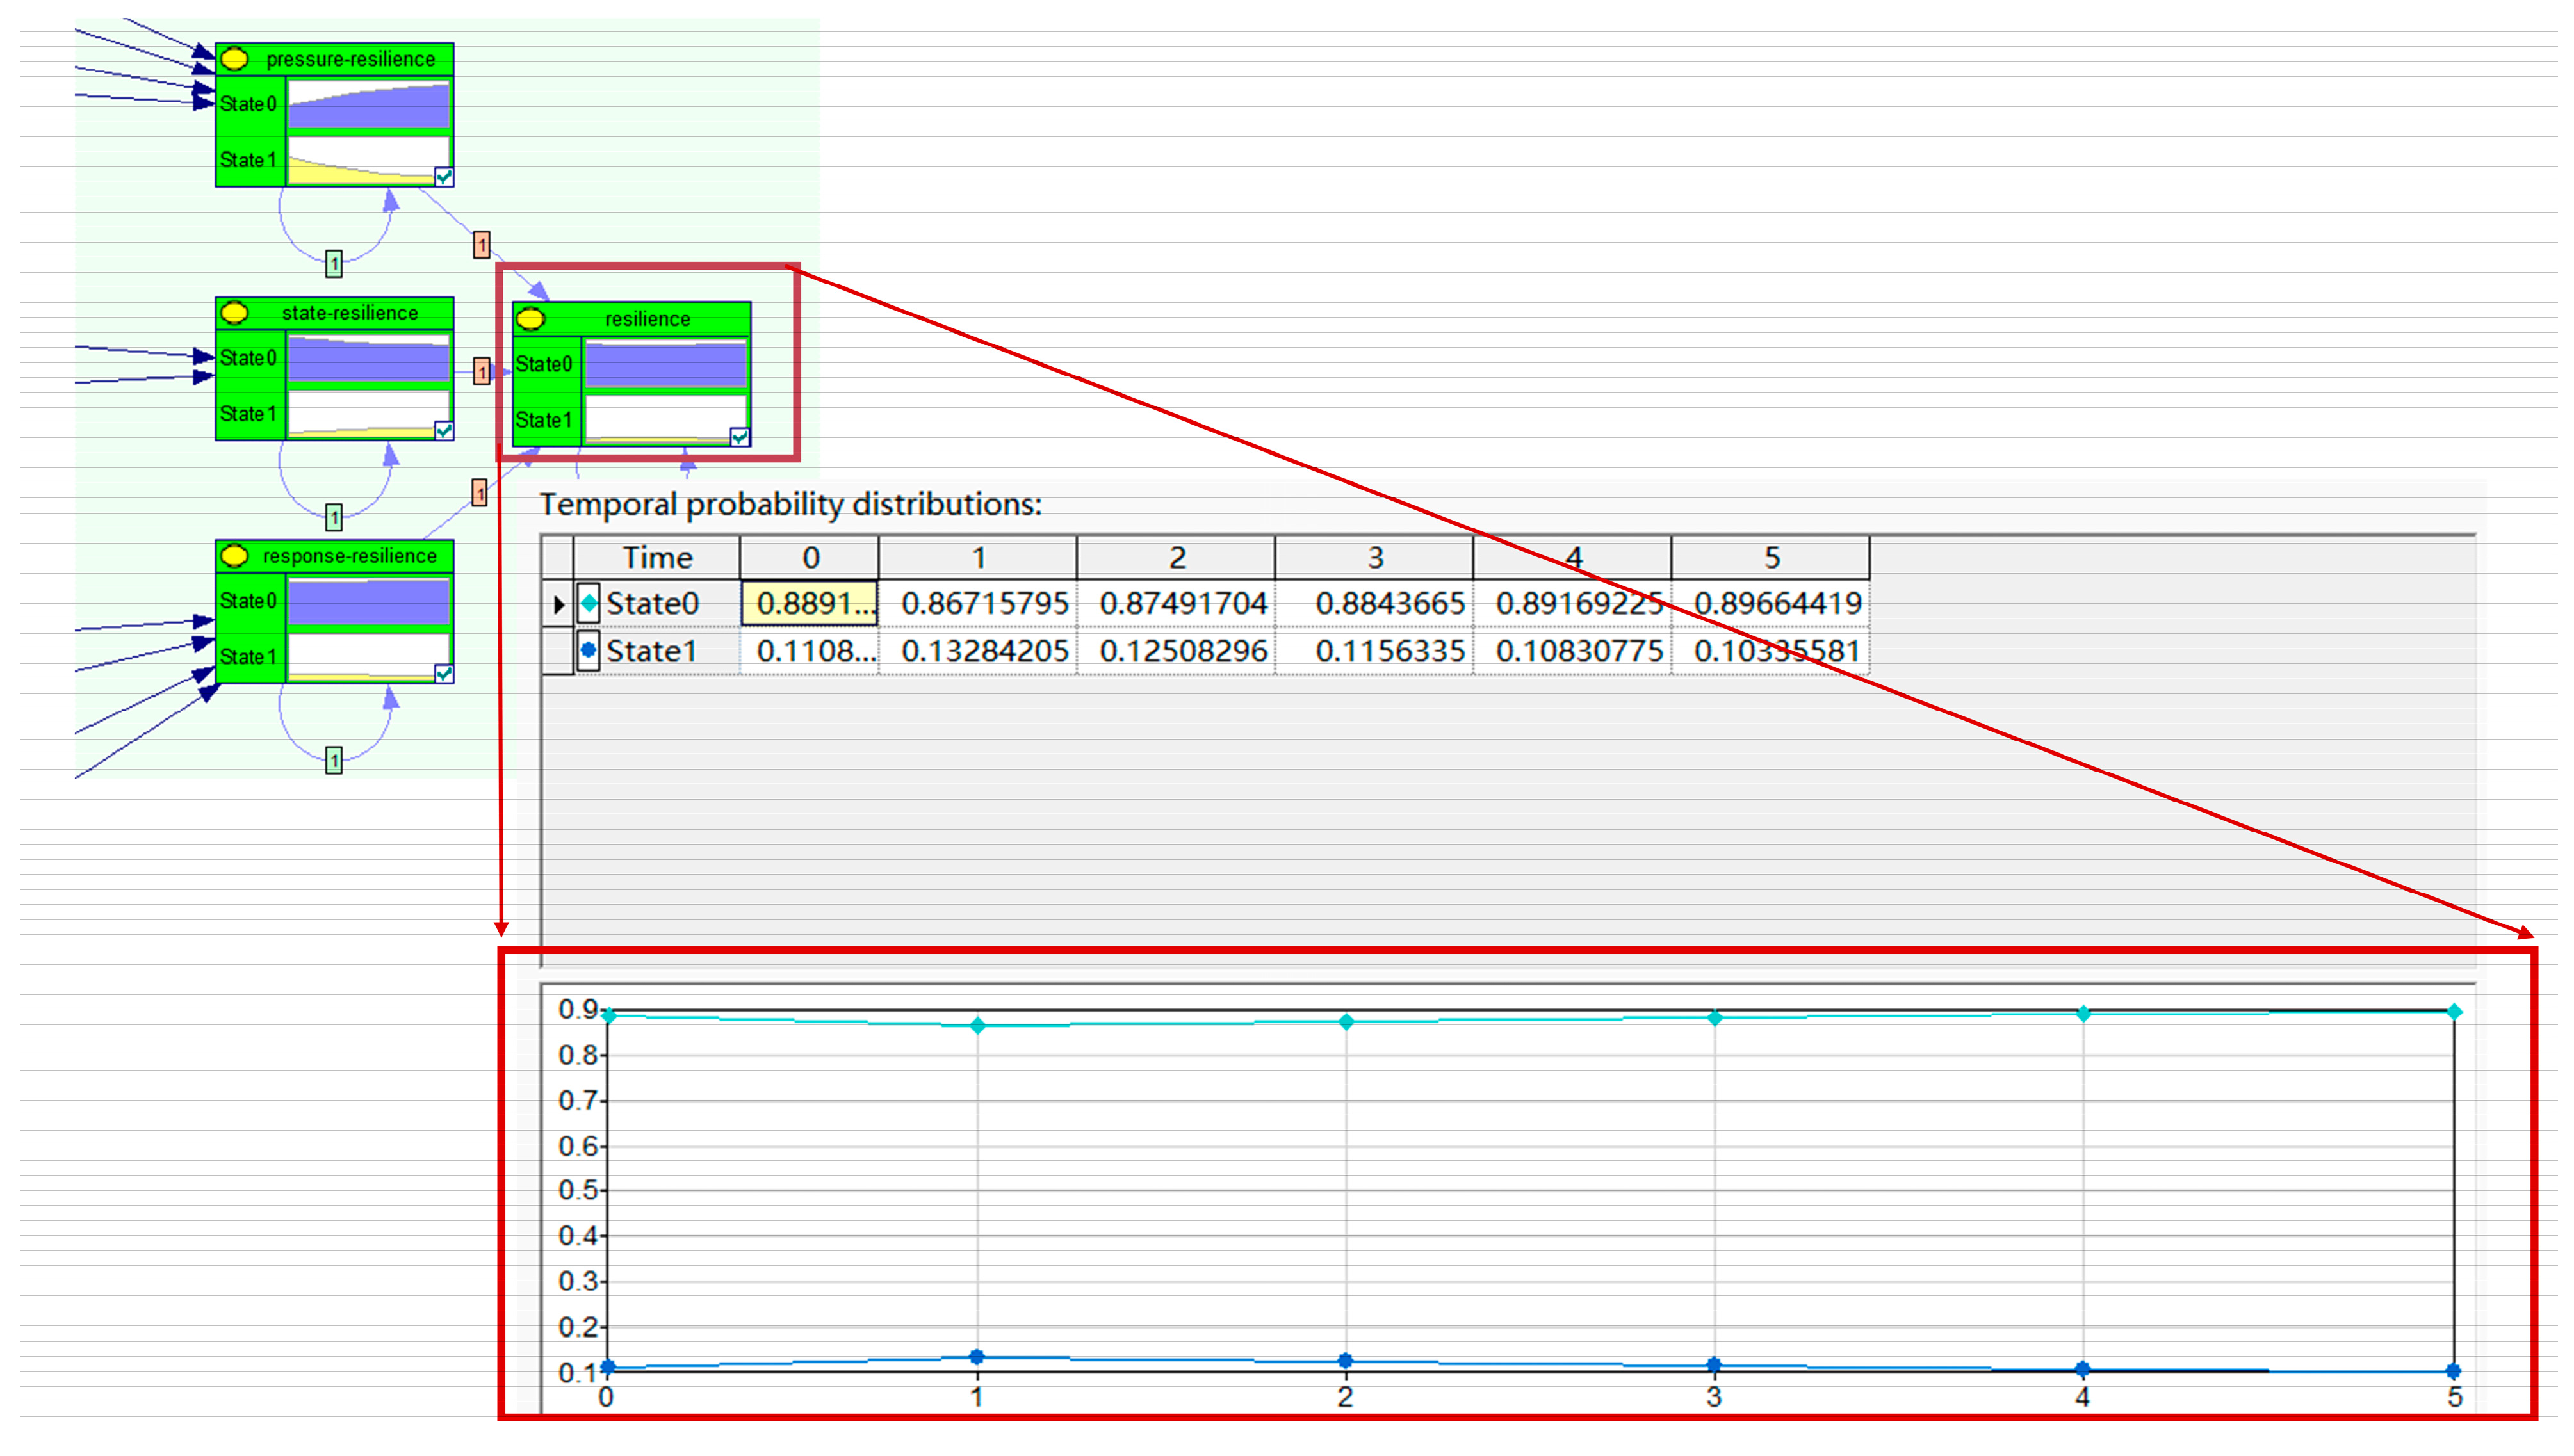2574x1456 pixels.
Task: Click the yellow oval icon on resilience node
Action: coord(531,319)
